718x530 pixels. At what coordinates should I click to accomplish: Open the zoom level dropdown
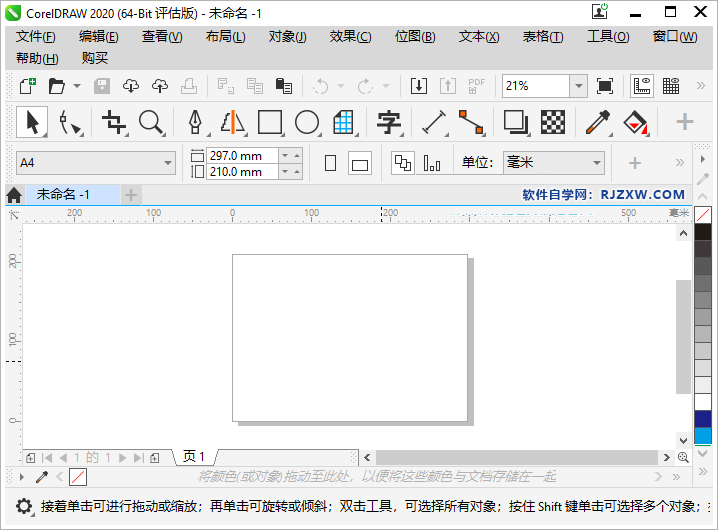pyautogui.click(x=579, y=86)
